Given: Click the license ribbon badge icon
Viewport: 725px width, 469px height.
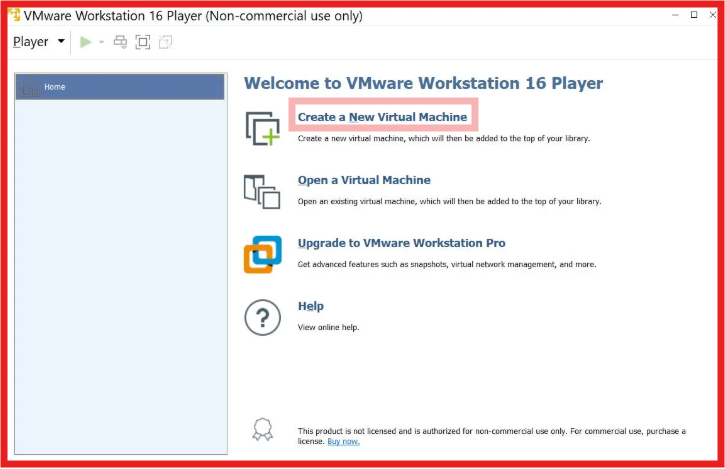Looking at the screenshot, I should [x=262, y=431].
